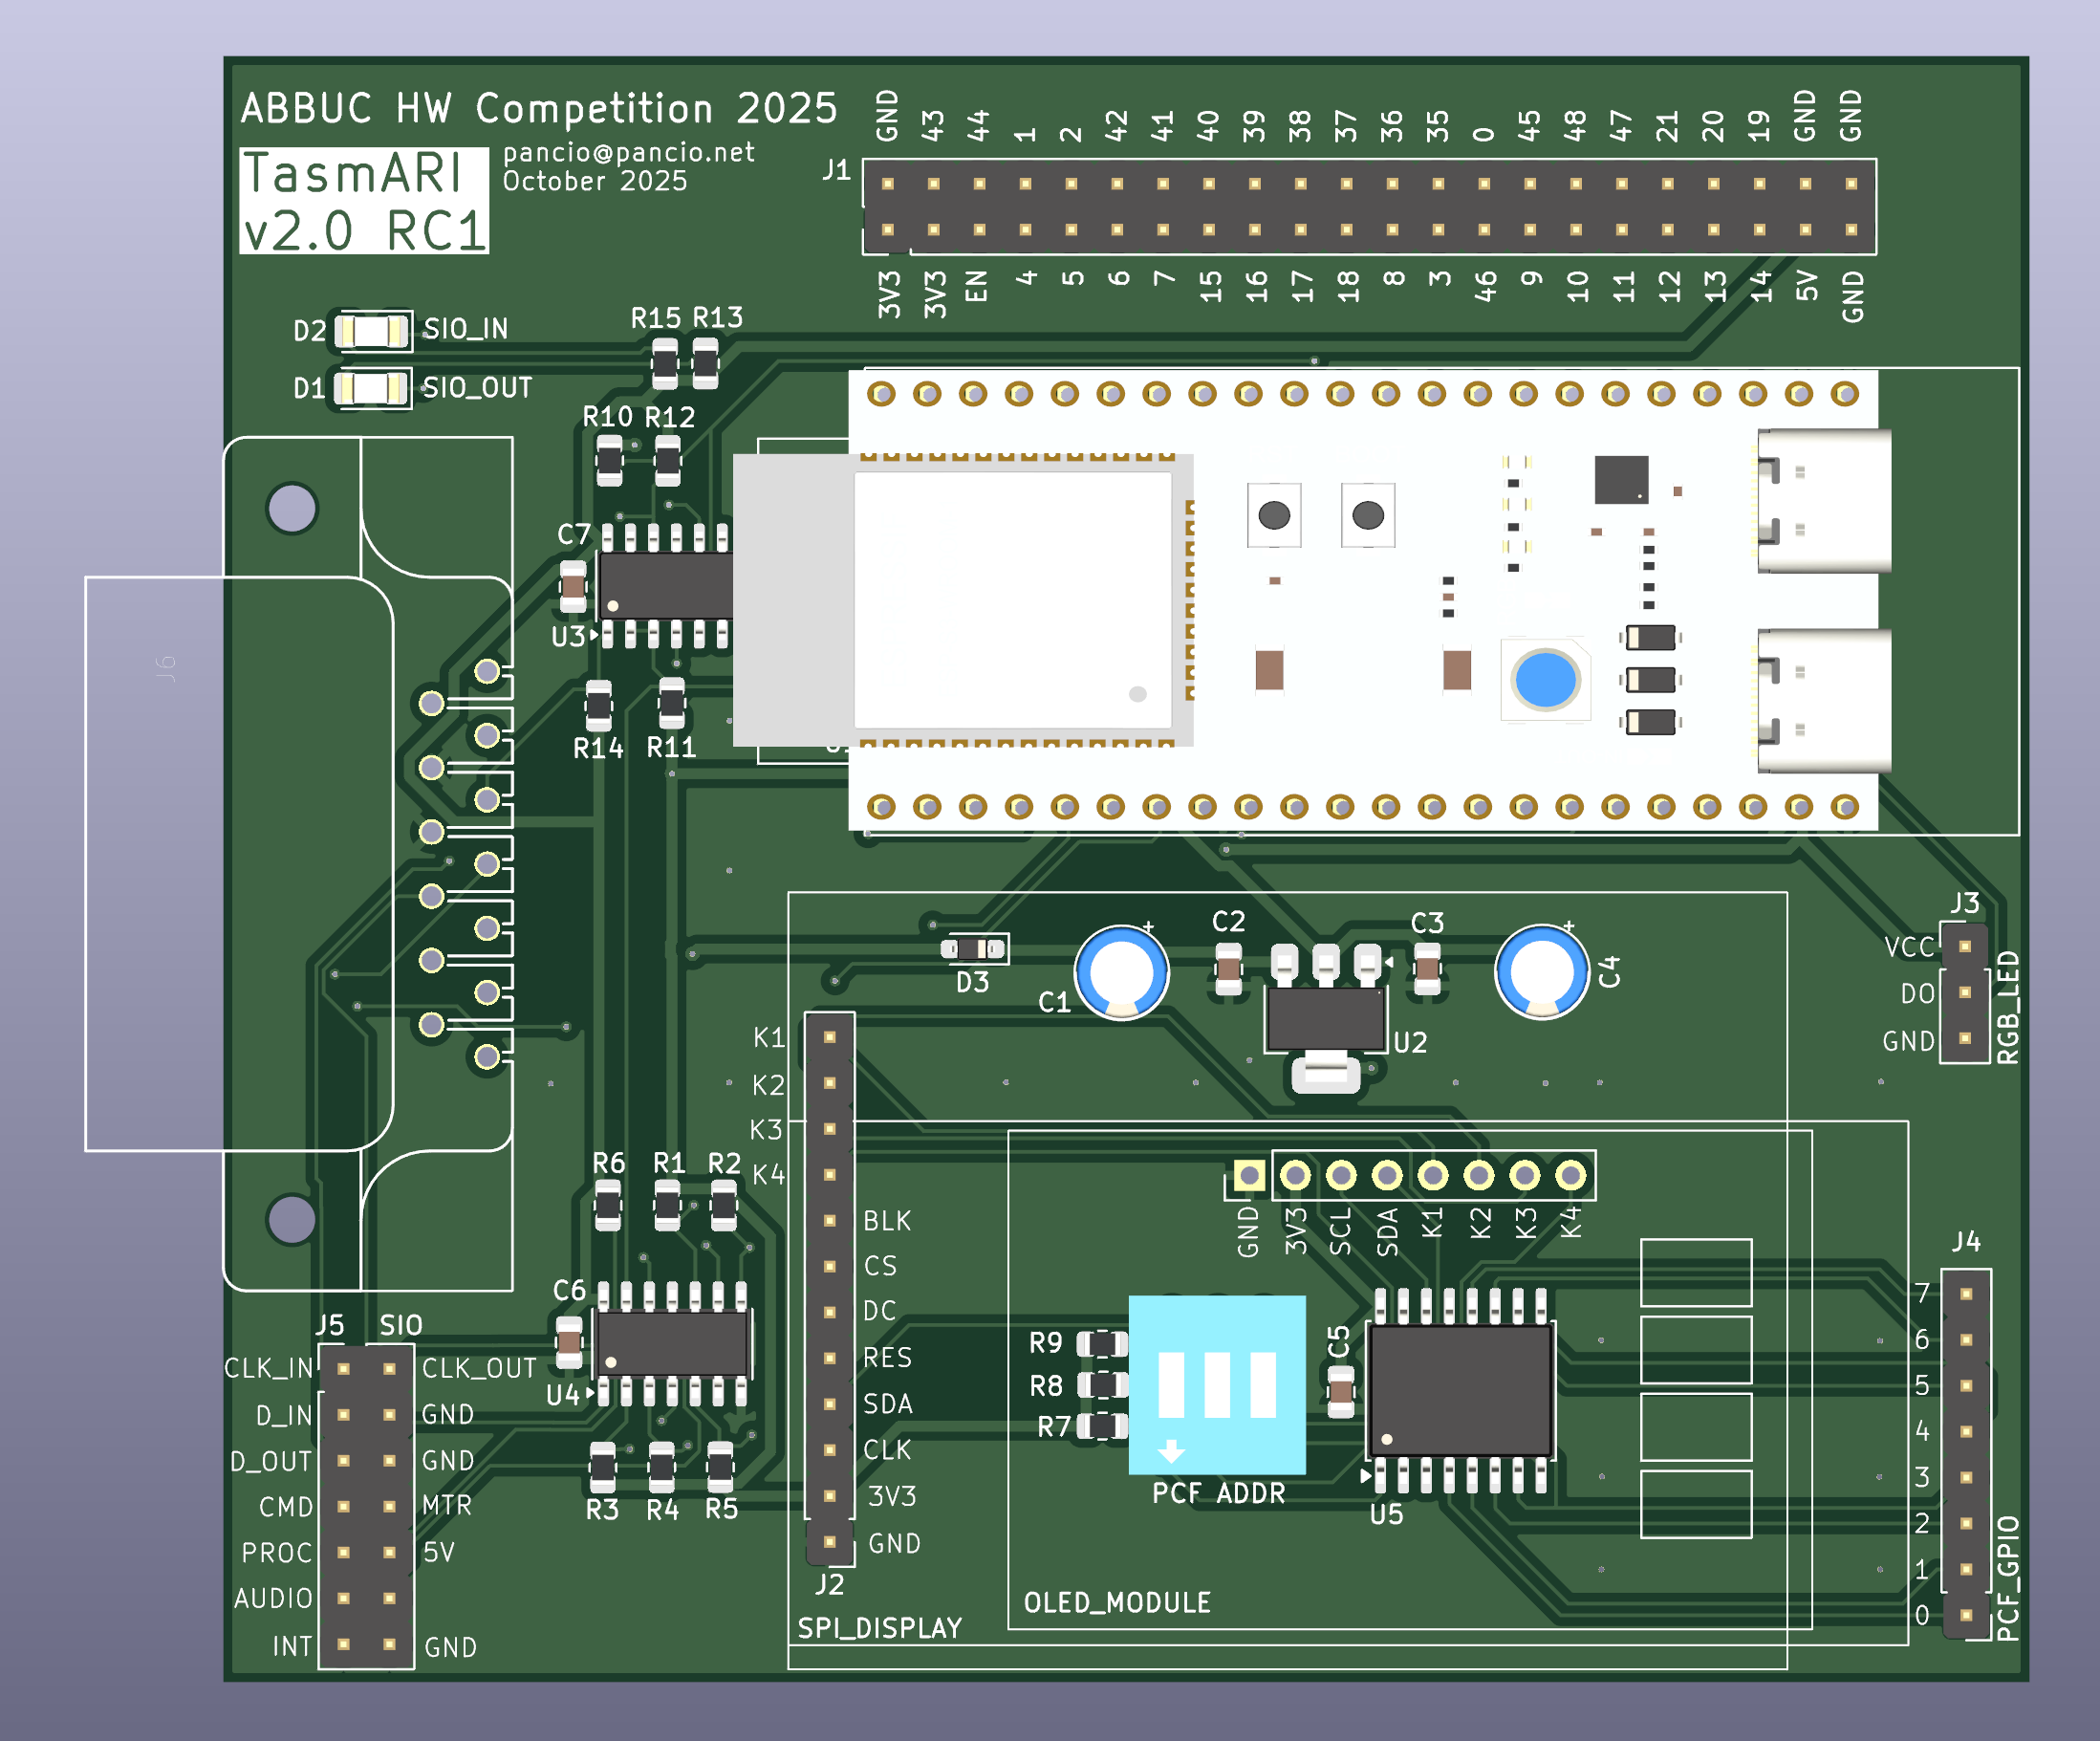The width and height of the screenshot is (2100, 1741).
Task: Select the blue C4 electrolytic capacitor
Action: 1541,971
